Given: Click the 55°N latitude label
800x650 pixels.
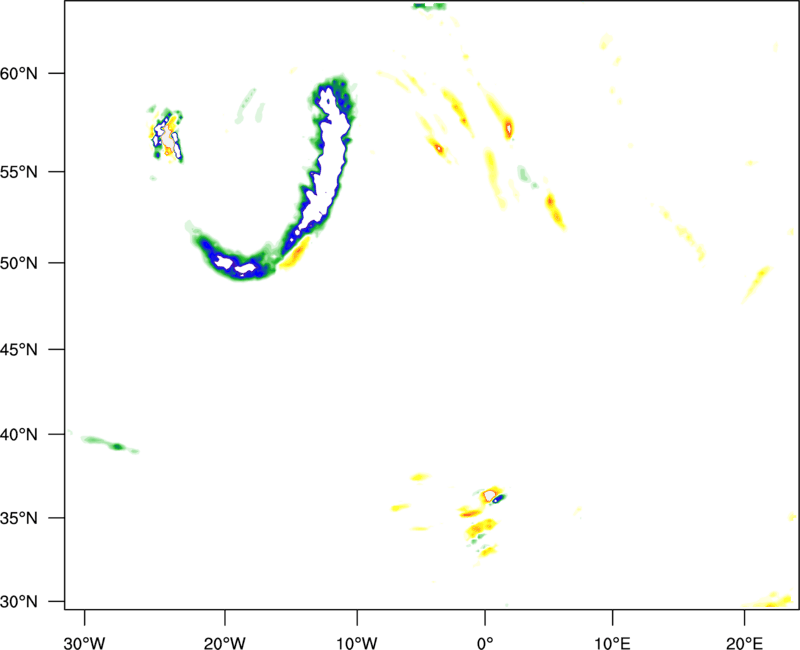Looking at the screenshot, I should pyautogui.click(x=19, y=172).
